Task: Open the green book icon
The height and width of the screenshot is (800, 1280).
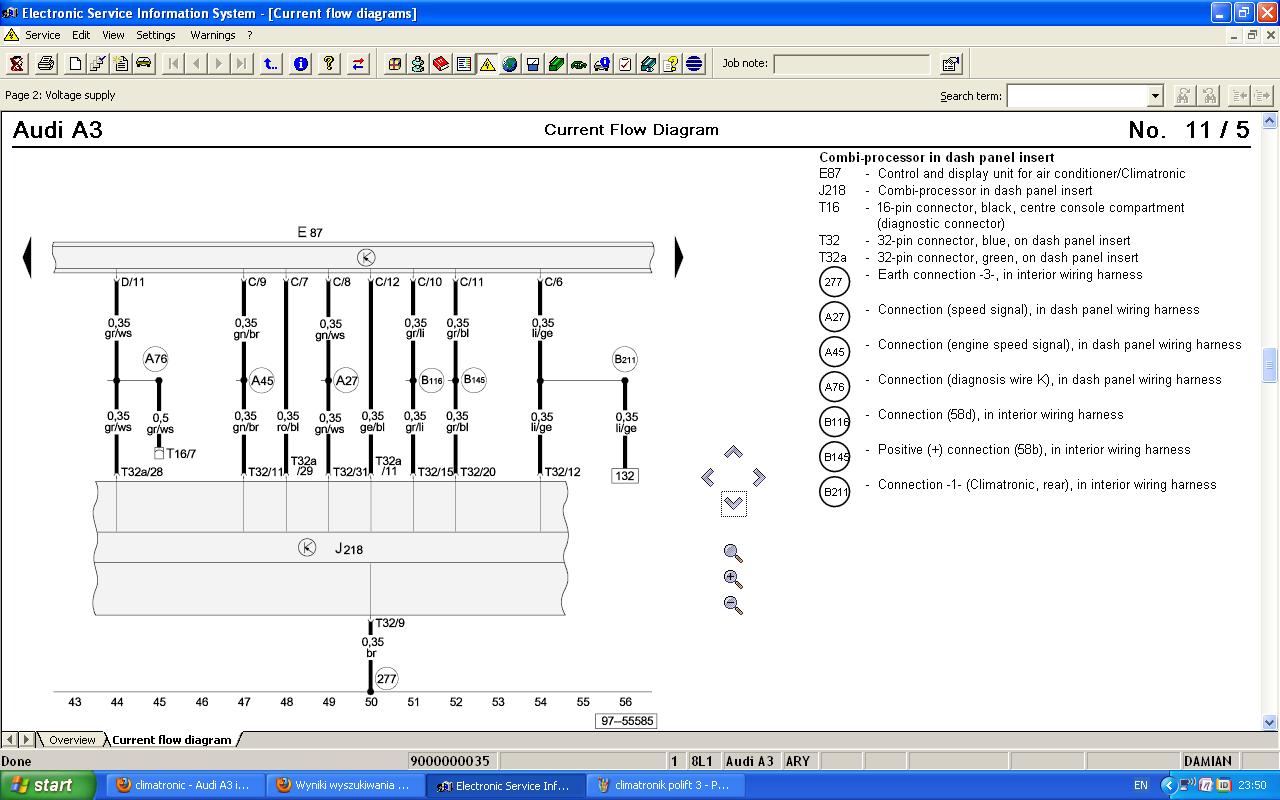Action: pyautogui.click(x=556, y=64)
